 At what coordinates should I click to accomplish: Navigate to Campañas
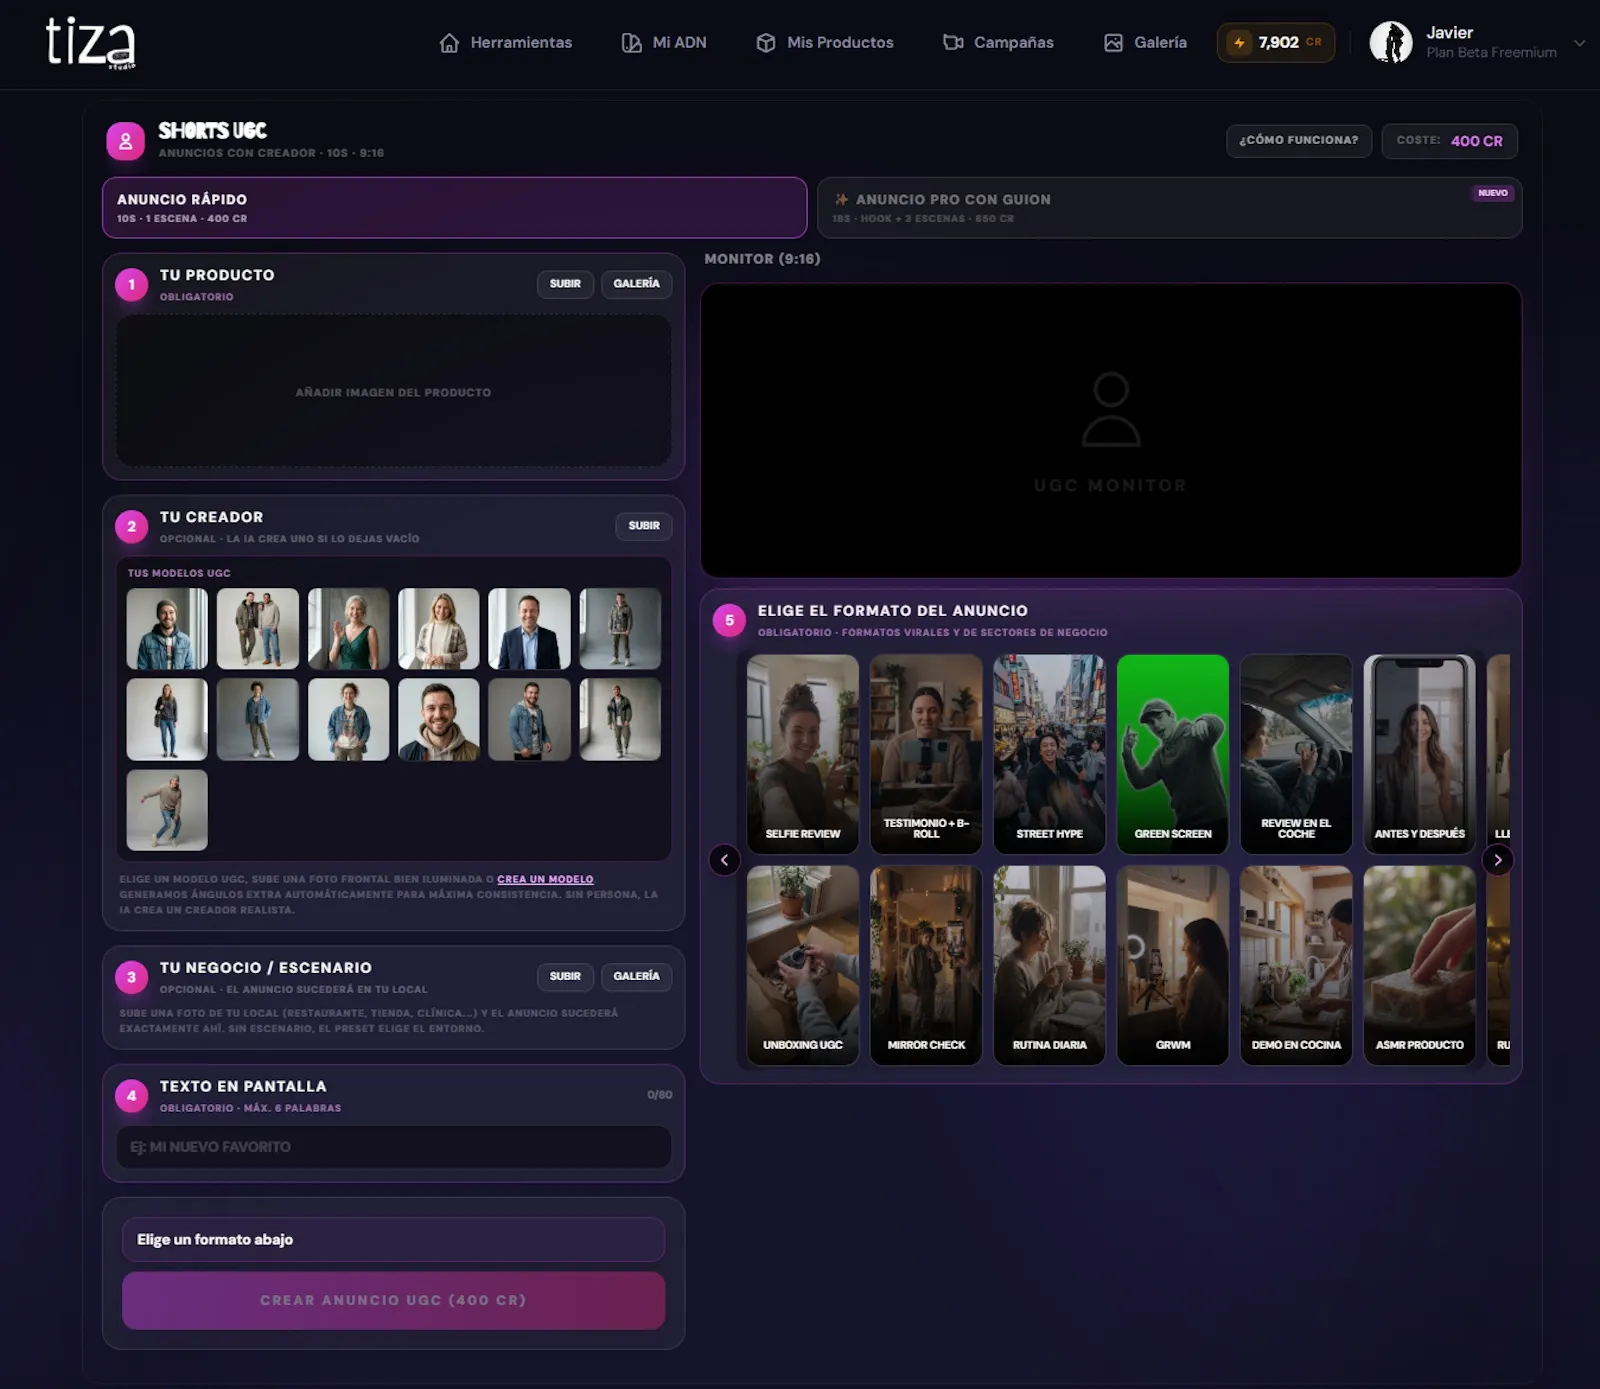998,43
